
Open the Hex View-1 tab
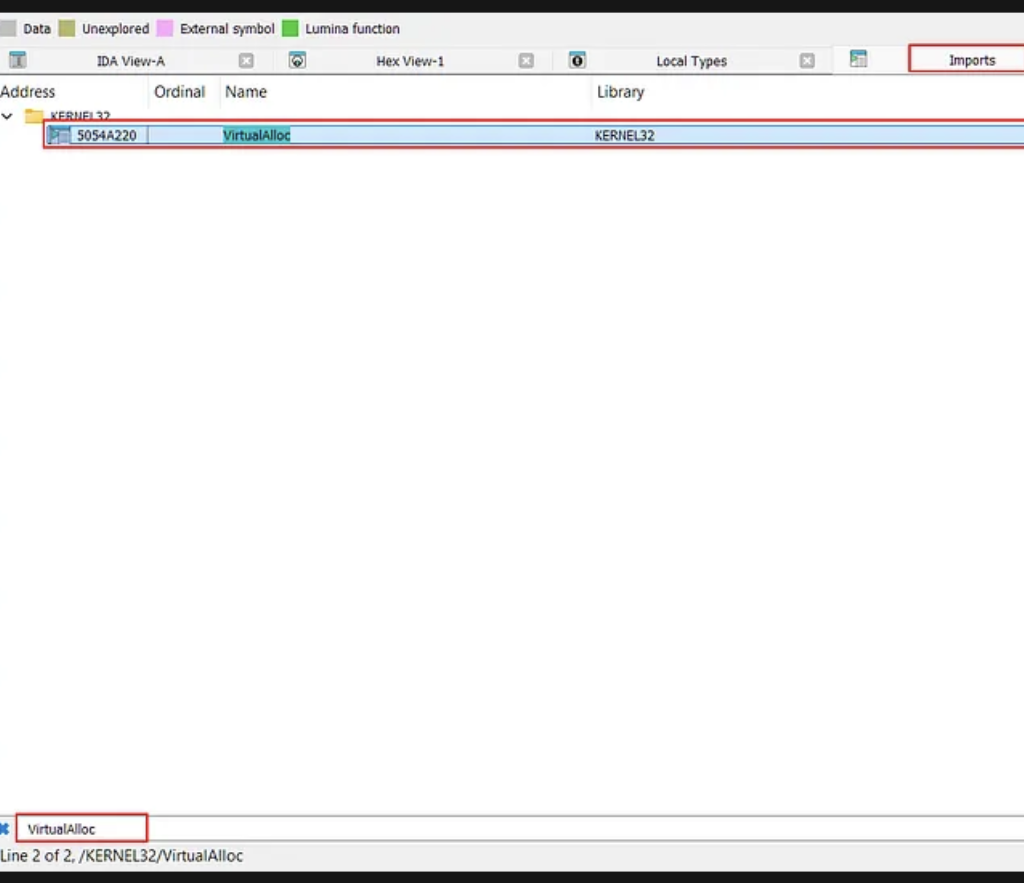pyautogui.click(x=409, y=61)
